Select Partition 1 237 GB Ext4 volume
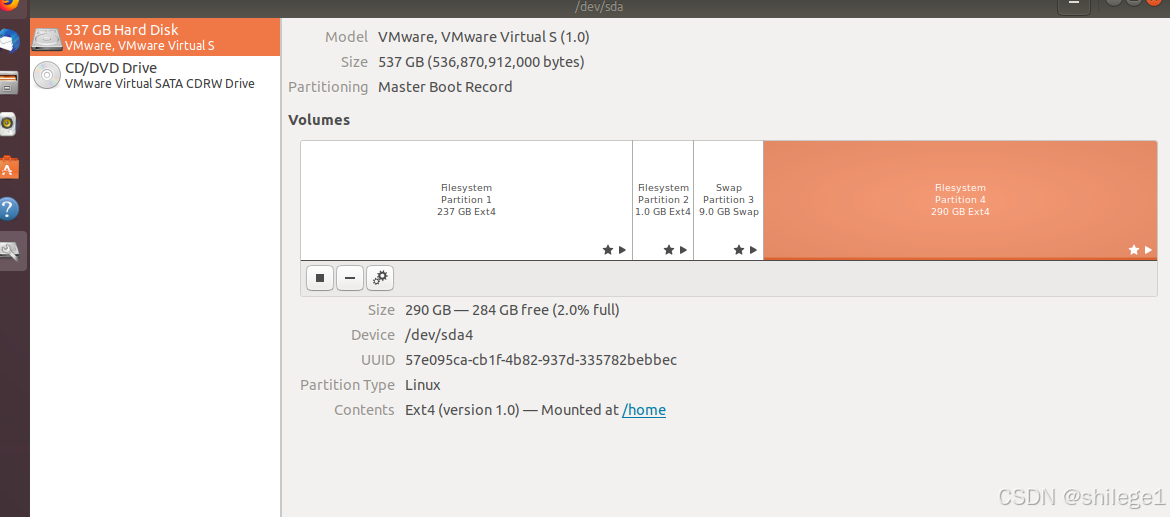Image resolution: width=1170 pixels, height=517 pixels. click(466, 200)
